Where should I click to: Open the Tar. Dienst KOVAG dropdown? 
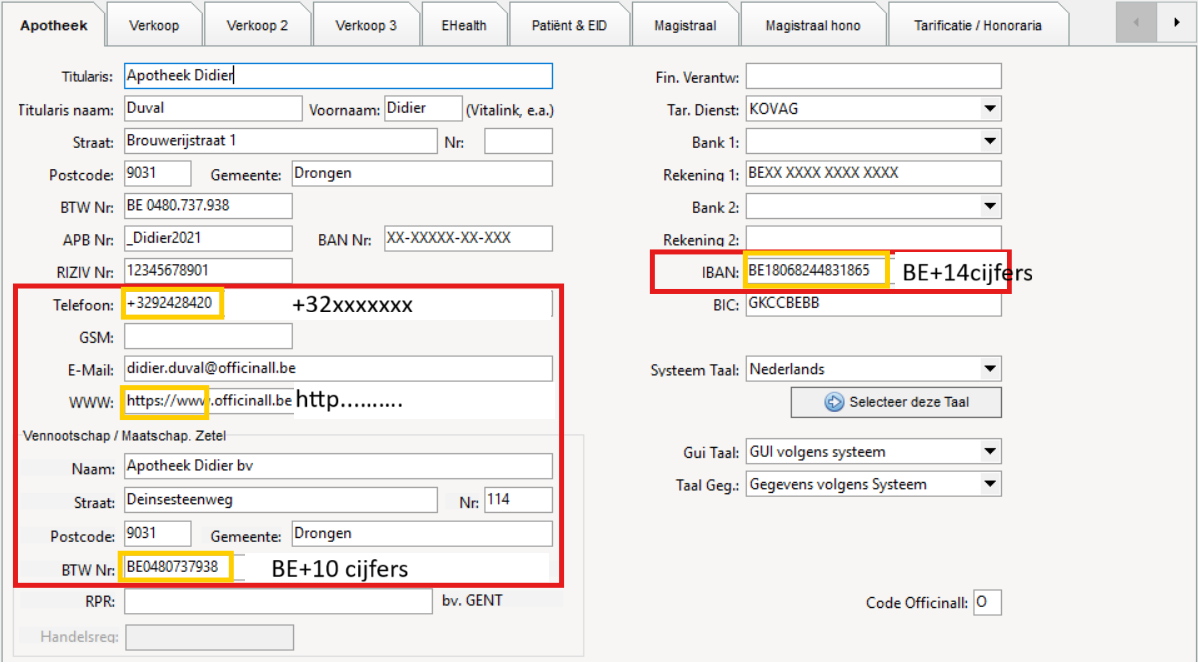tap(989, 109)
